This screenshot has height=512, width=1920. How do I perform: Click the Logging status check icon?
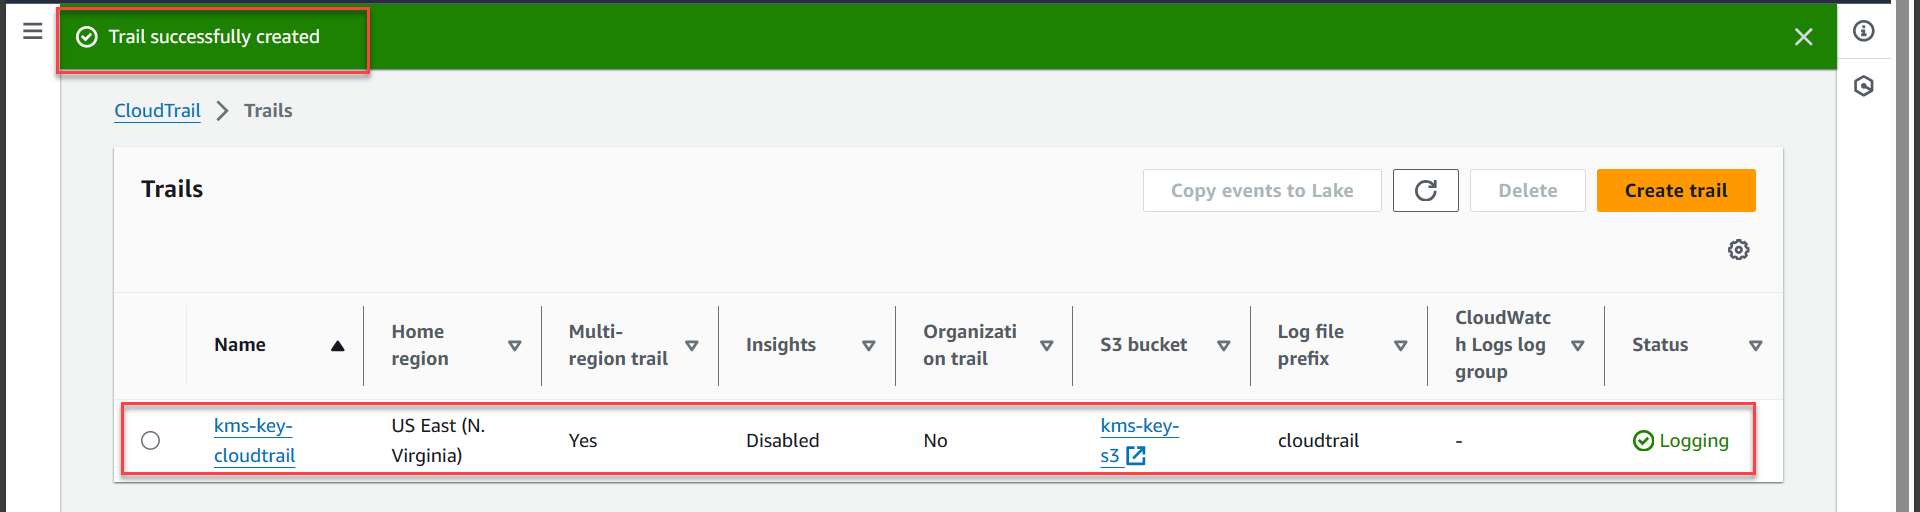(x=1643, y=441)
